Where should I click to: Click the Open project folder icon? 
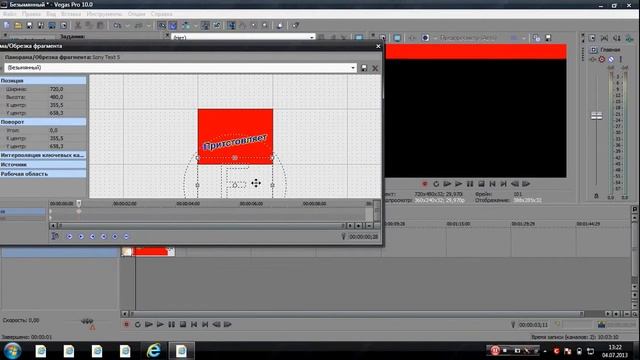pyautogui.click(x=18, y=25)
